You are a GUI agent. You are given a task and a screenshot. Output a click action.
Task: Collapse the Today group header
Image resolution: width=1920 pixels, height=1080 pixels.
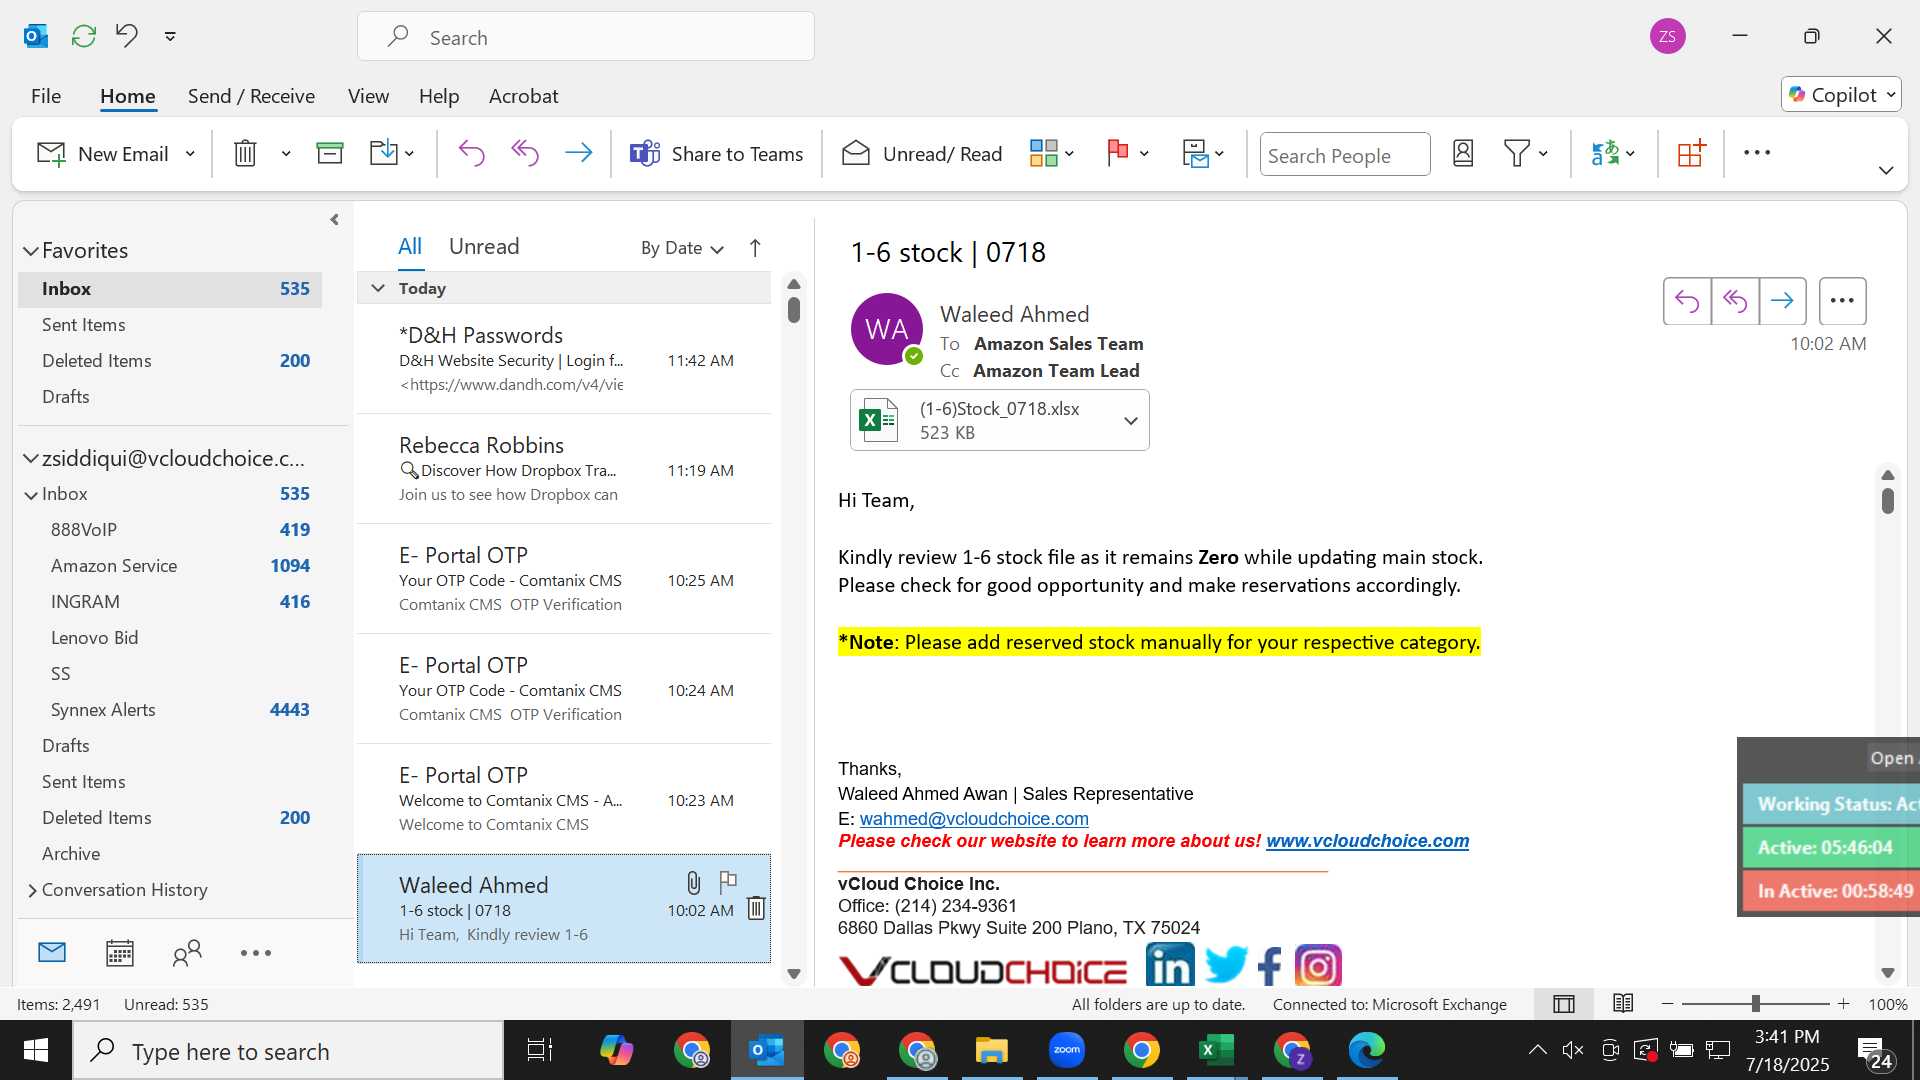(378, 288)
